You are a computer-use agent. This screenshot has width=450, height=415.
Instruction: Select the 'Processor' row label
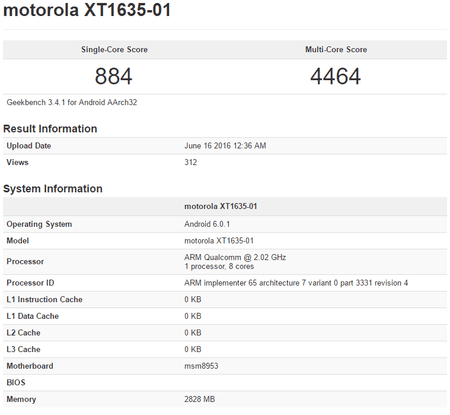[x=25, y=261]
